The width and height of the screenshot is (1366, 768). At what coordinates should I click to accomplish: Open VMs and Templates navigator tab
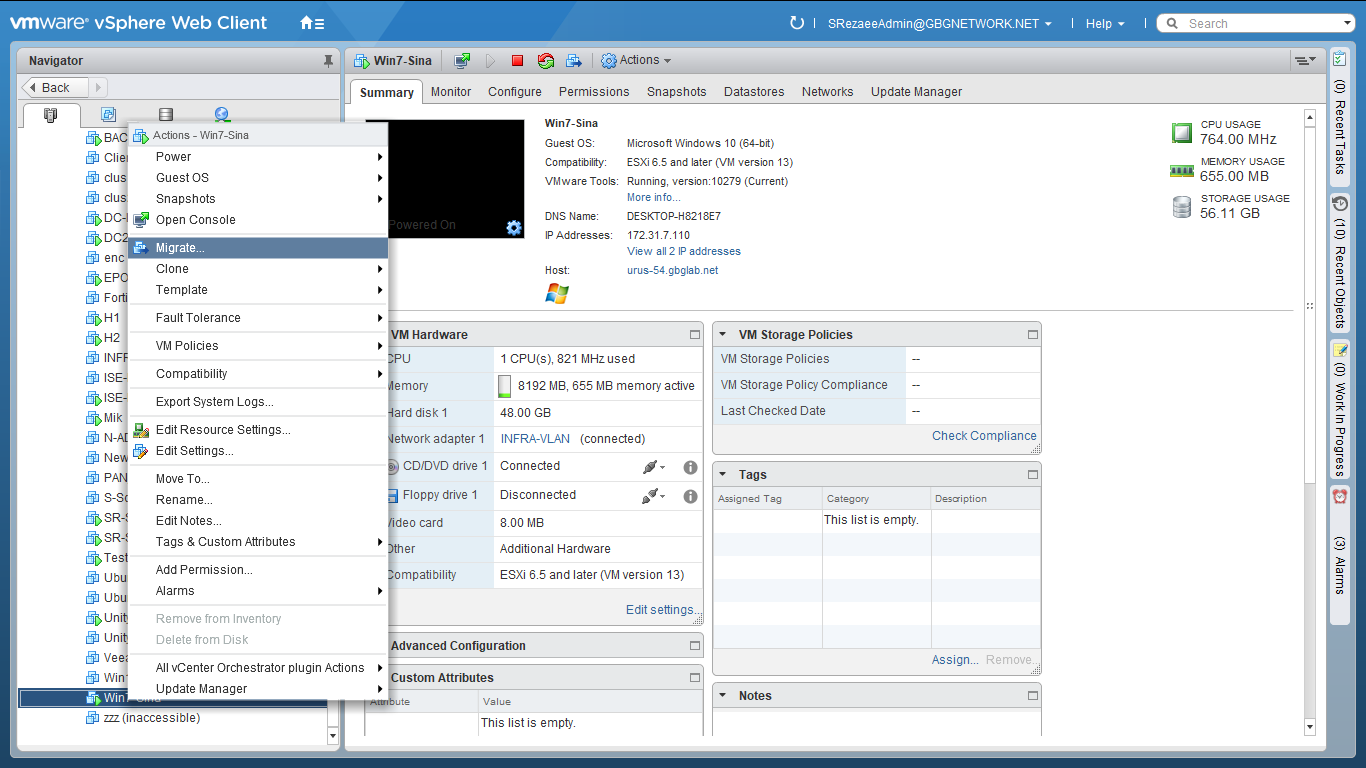point(108,115)
